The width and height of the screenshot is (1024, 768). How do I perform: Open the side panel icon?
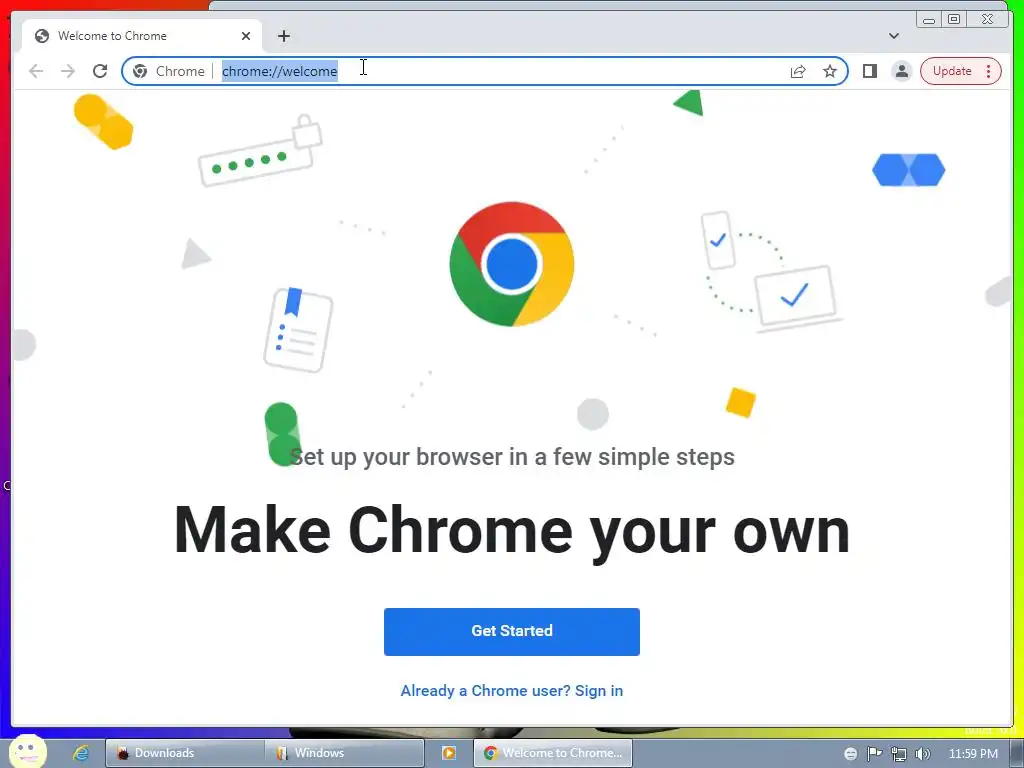tap(869, 71)
